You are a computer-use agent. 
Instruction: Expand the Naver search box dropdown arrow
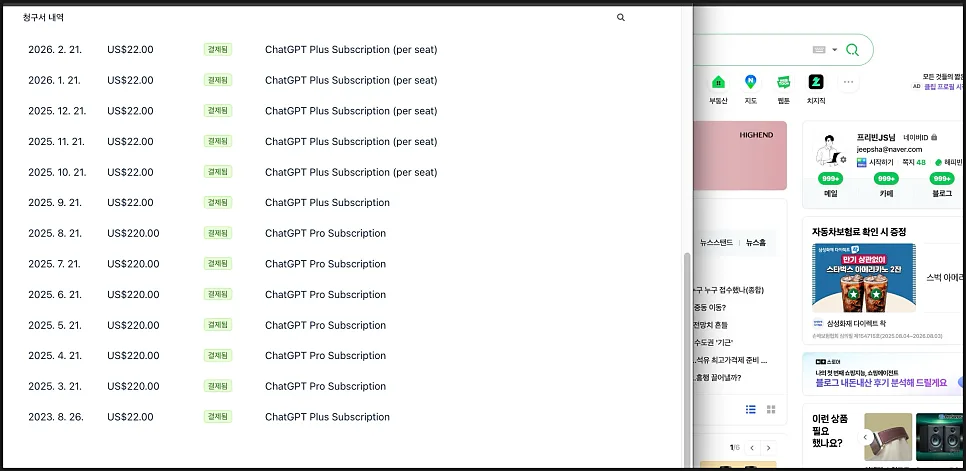pyautogui.click(x=834, y=50)
